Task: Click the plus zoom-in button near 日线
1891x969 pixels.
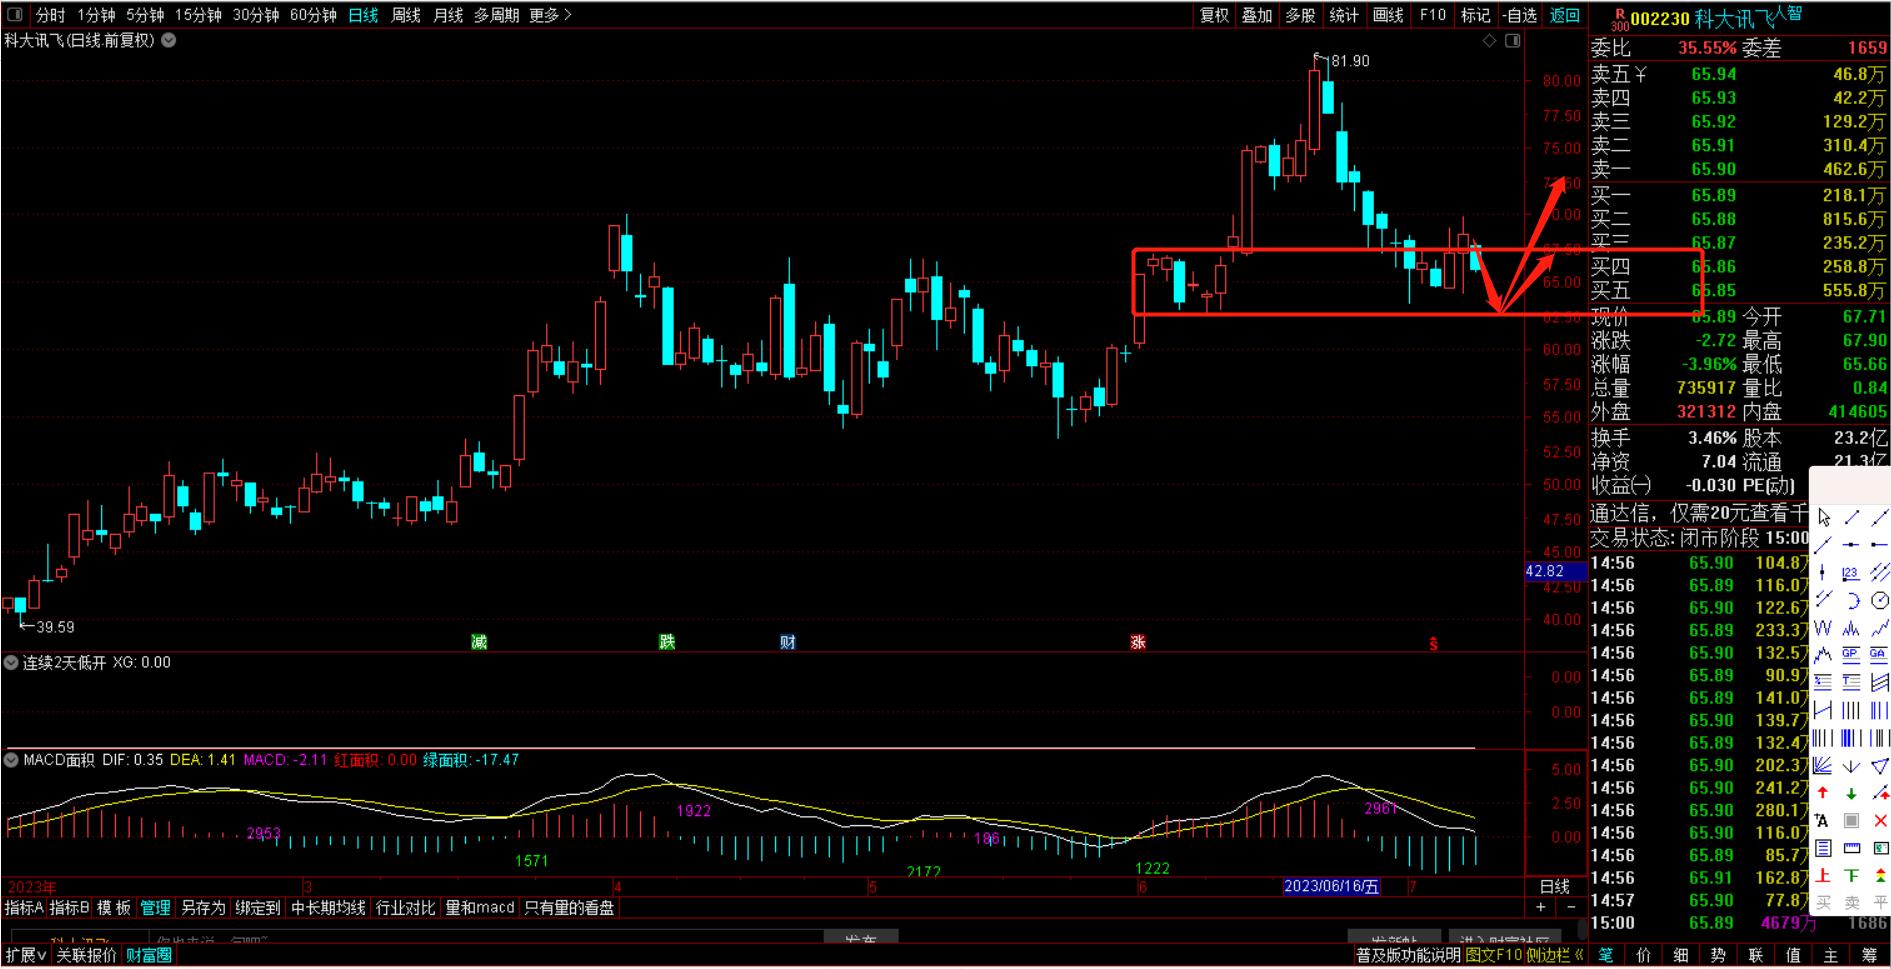Action: (x=1541, y=907)
